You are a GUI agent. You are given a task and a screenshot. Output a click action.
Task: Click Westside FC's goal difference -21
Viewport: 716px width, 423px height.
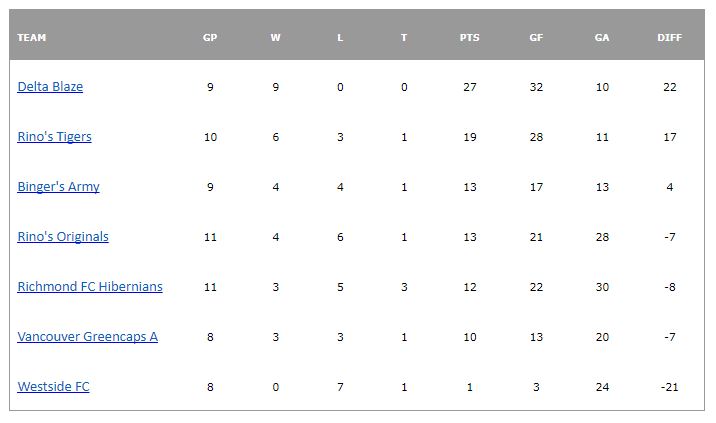pyautogui.click(x=670, y=387)
